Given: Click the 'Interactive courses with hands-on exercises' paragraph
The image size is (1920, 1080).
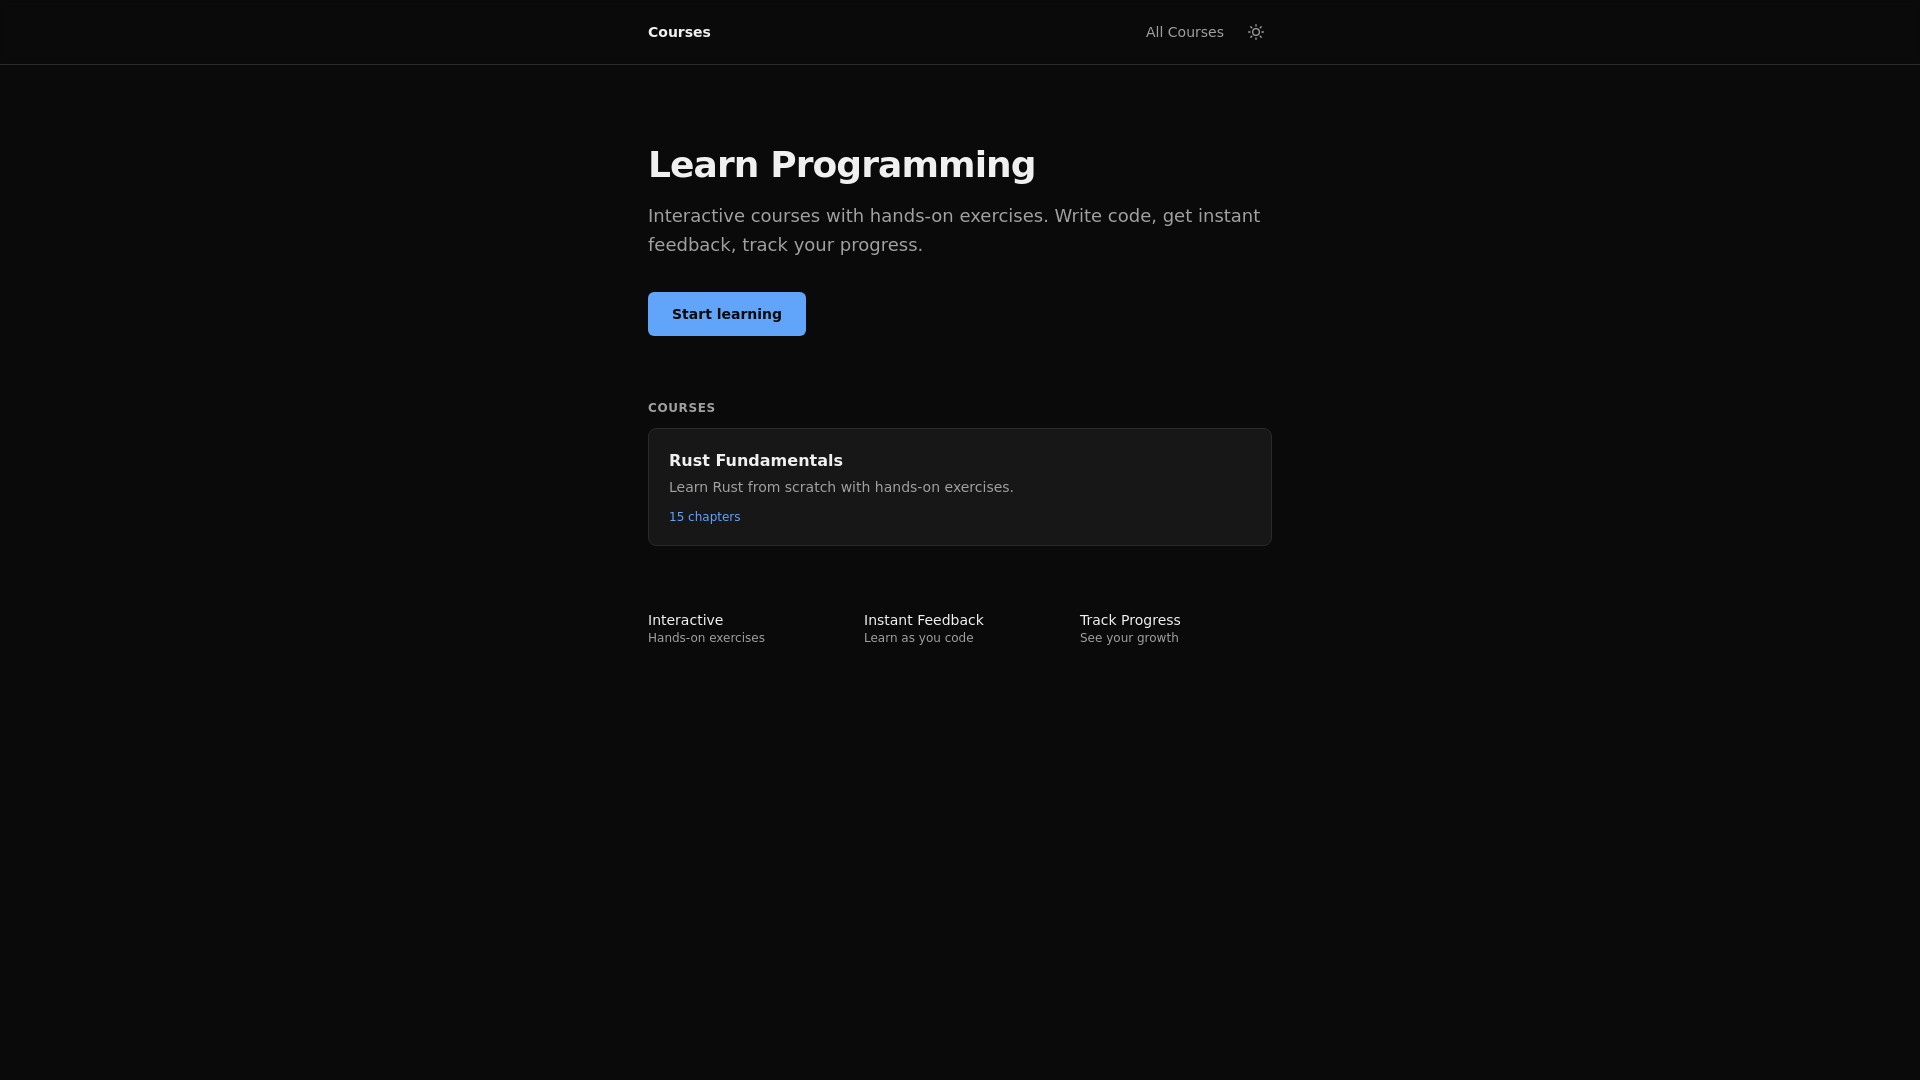Looking at the screenshot, I should pos(954,230).
